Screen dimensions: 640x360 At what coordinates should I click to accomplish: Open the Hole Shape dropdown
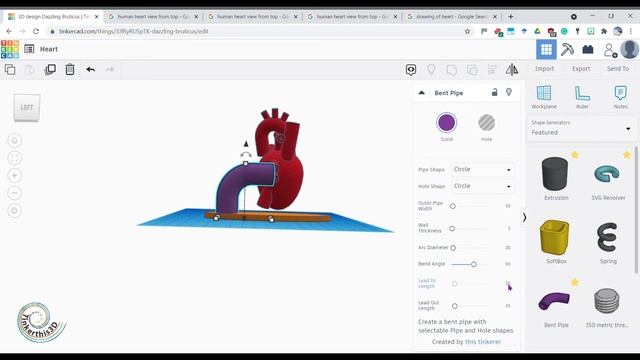point(482,186)
